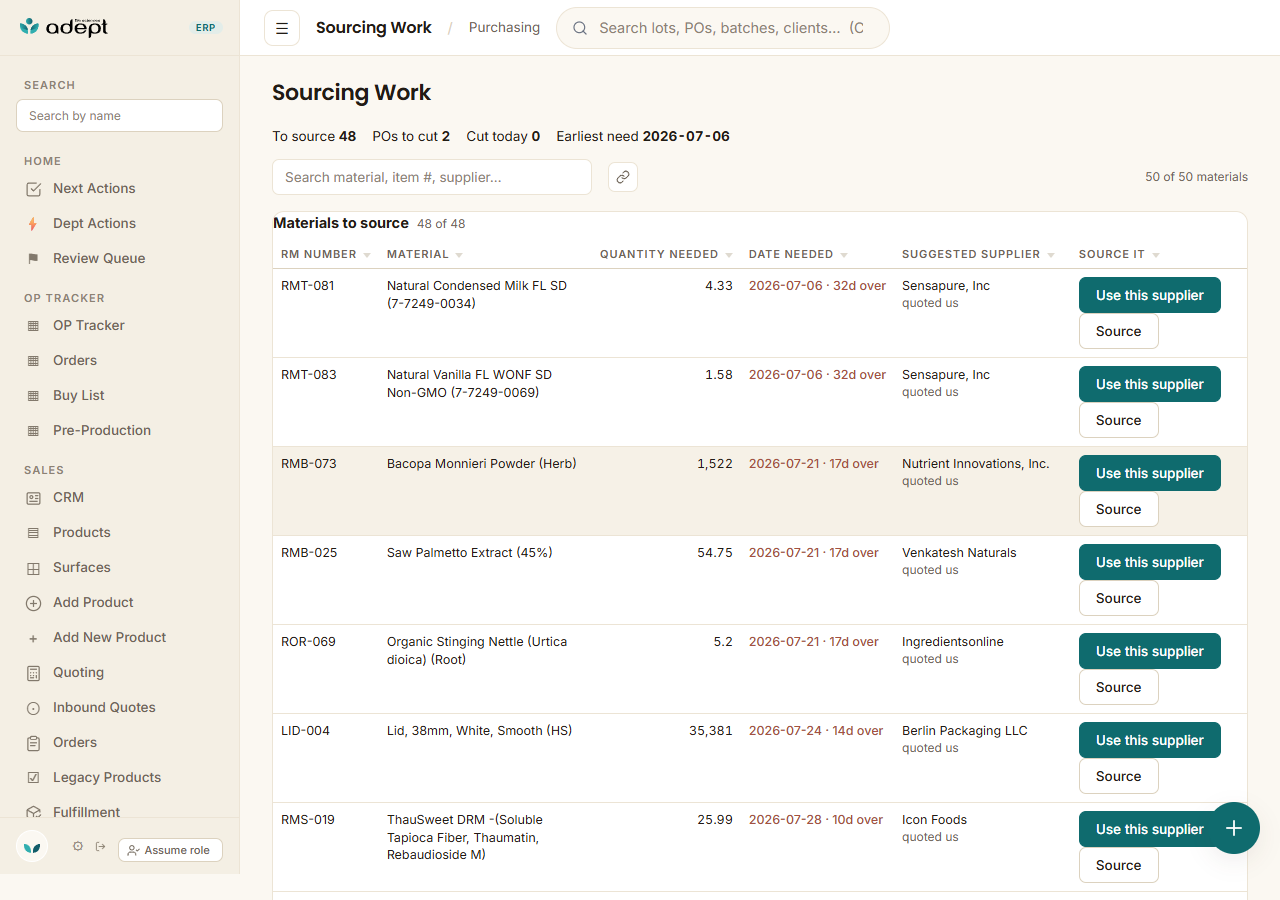Click the ERP badge in the sidebar header
1280x900 pixels.
205,28
